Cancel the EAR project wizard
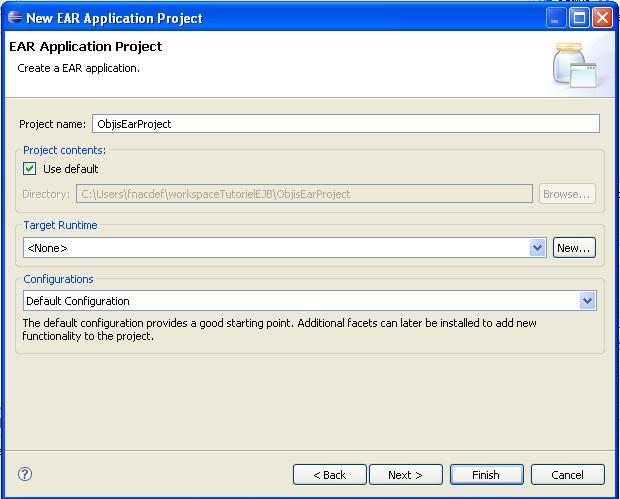The image size is (620, 499). pyautogui.click(x=567, y=474)
